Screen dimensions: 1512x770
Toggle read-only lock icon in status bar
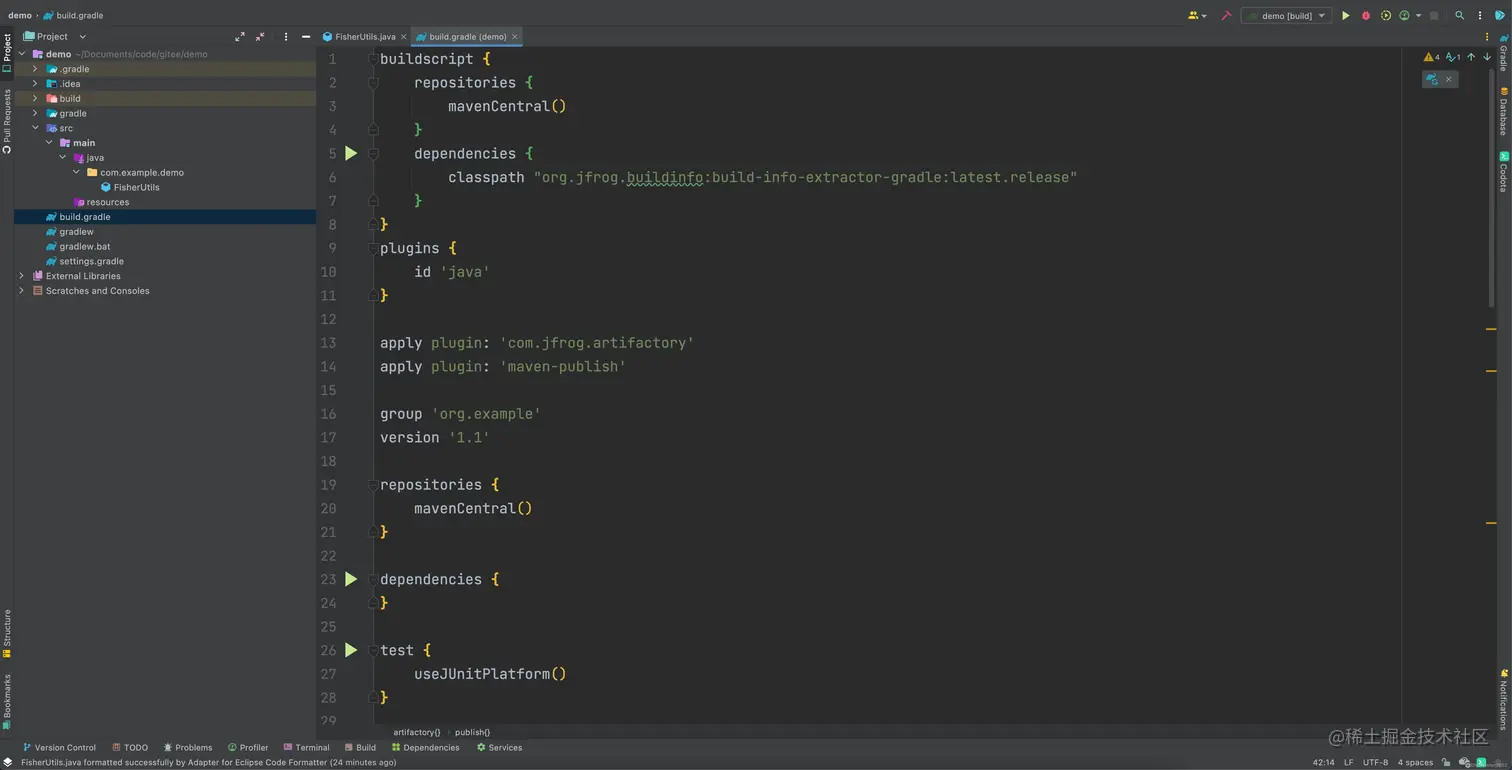tap(1446, 762)
